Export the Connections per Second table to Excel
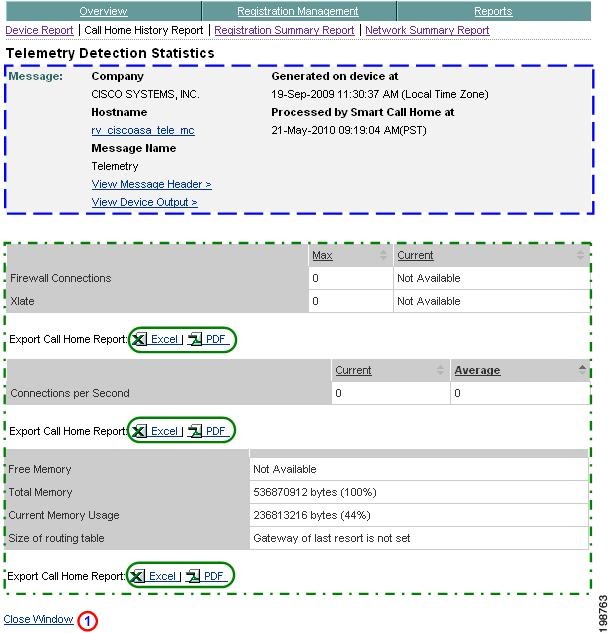The width and height of the screenshot is (610, 633). (164, 431)
